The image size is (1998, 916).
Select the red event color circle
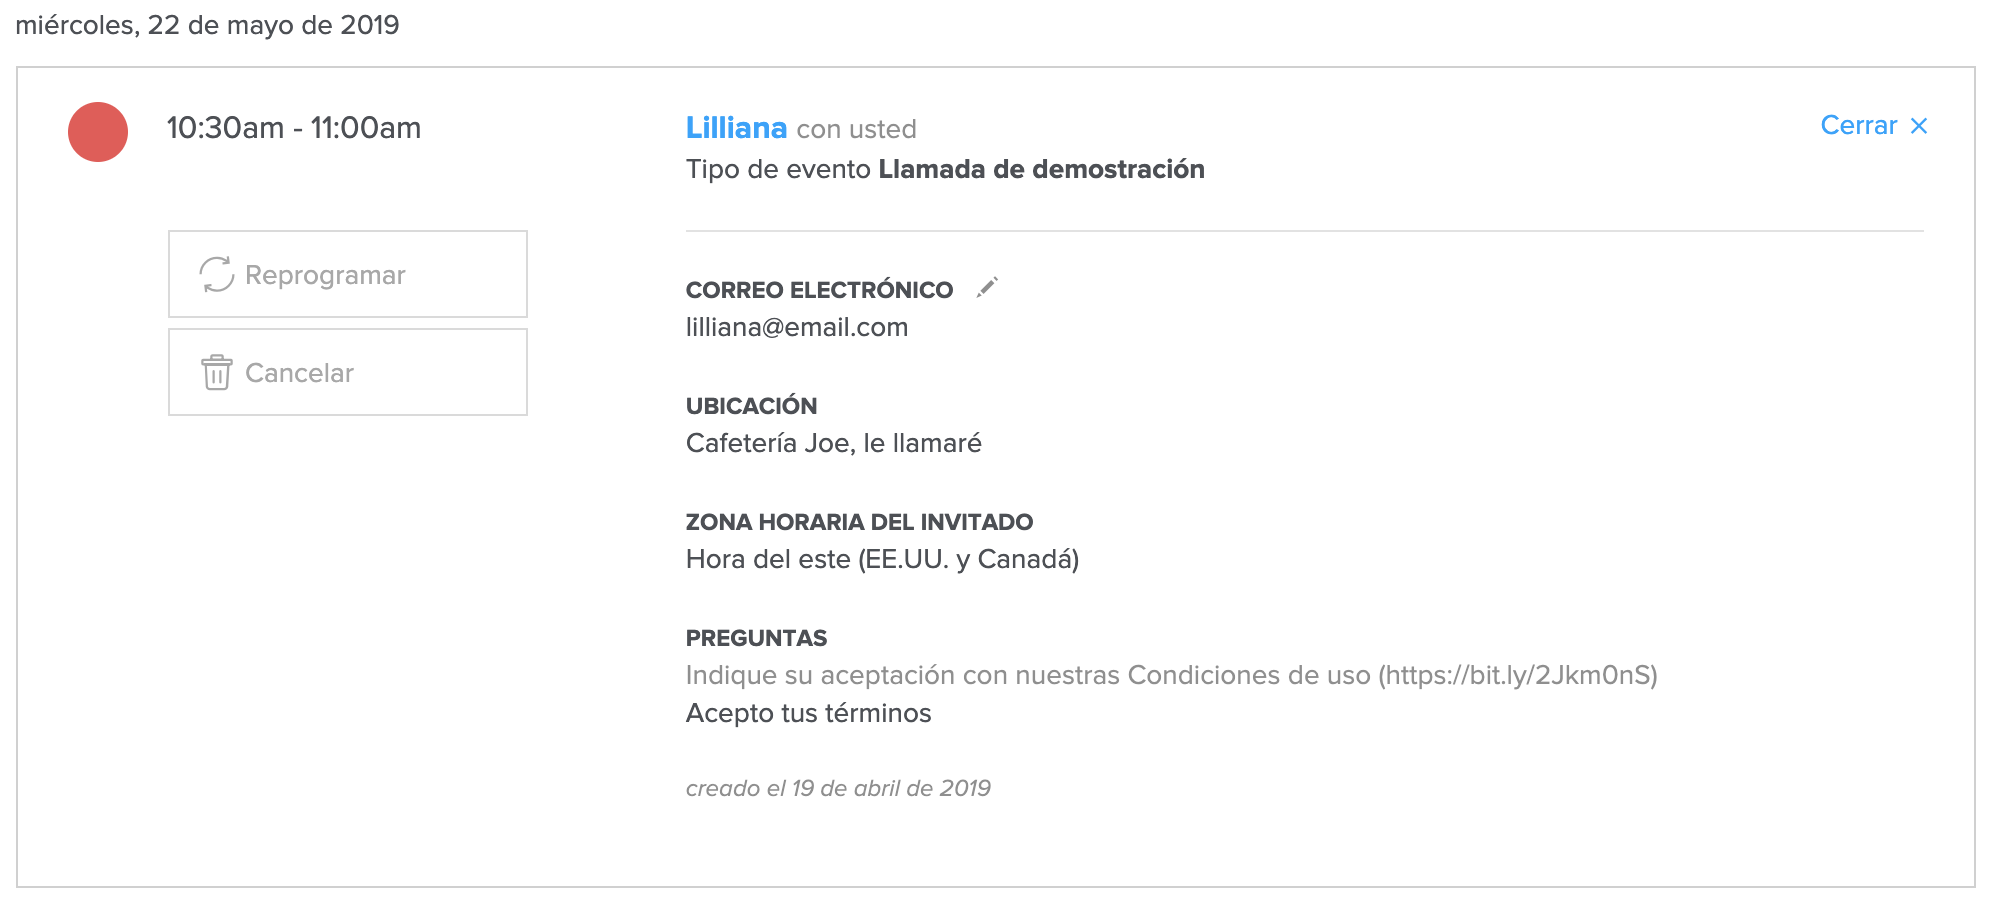(x=98, y=131)
